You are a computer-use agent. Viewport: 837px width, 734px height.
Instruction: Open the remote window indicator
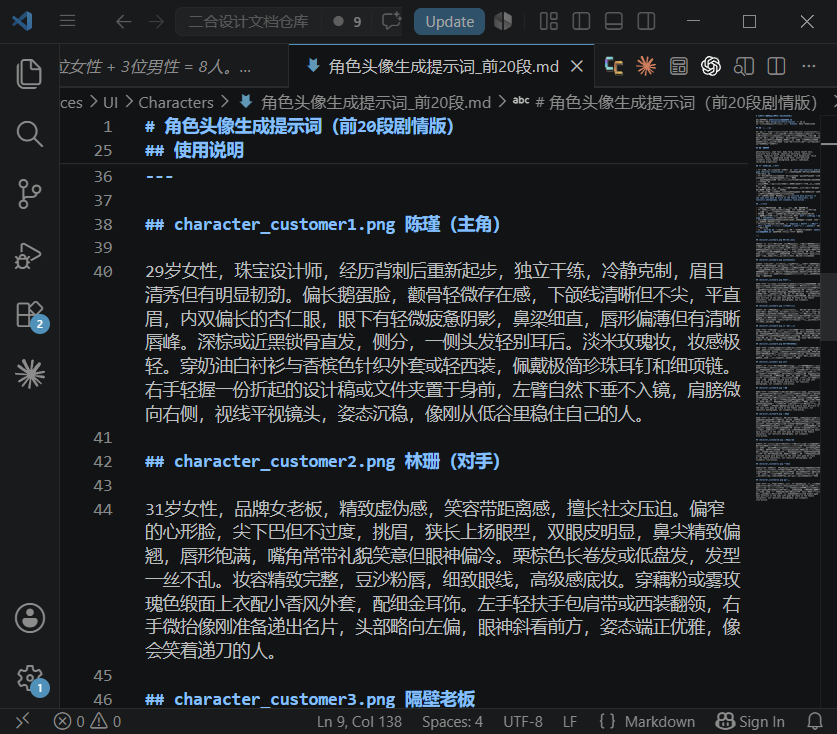coord(22,721)
